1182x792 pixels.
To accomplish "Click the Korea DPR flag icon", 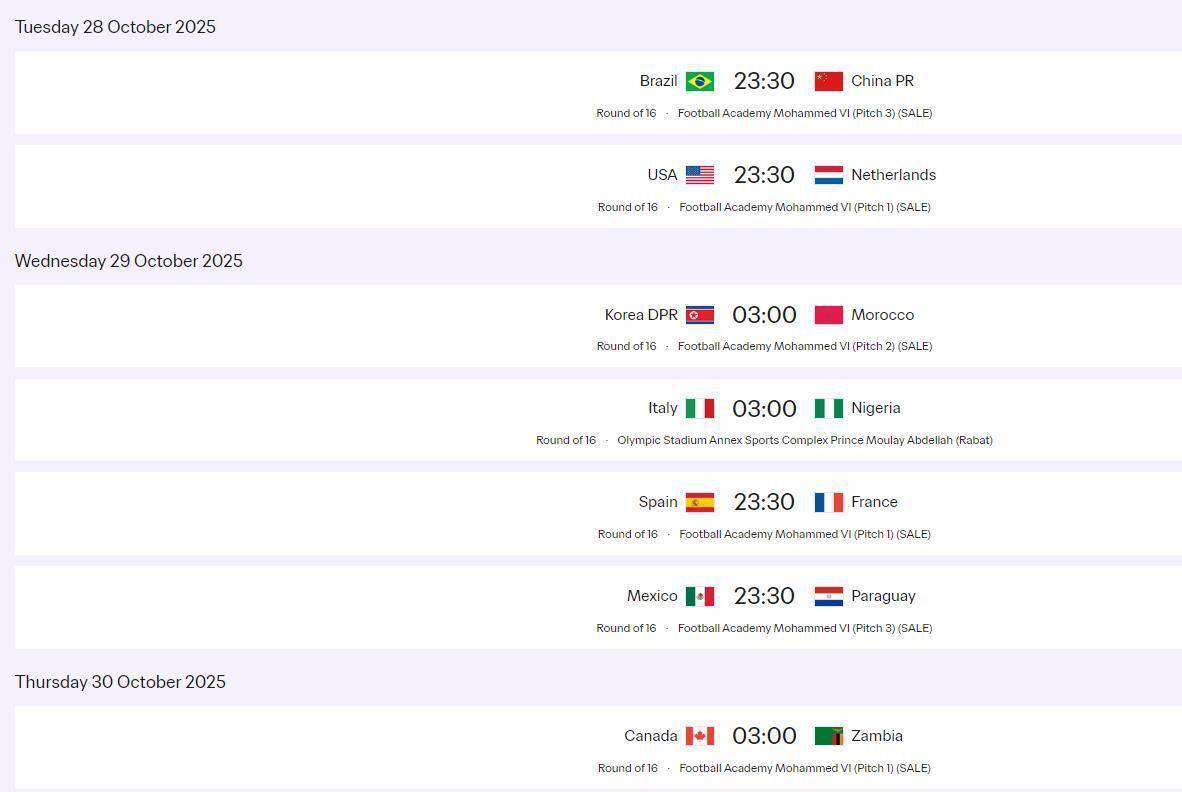I will point(699,315).
